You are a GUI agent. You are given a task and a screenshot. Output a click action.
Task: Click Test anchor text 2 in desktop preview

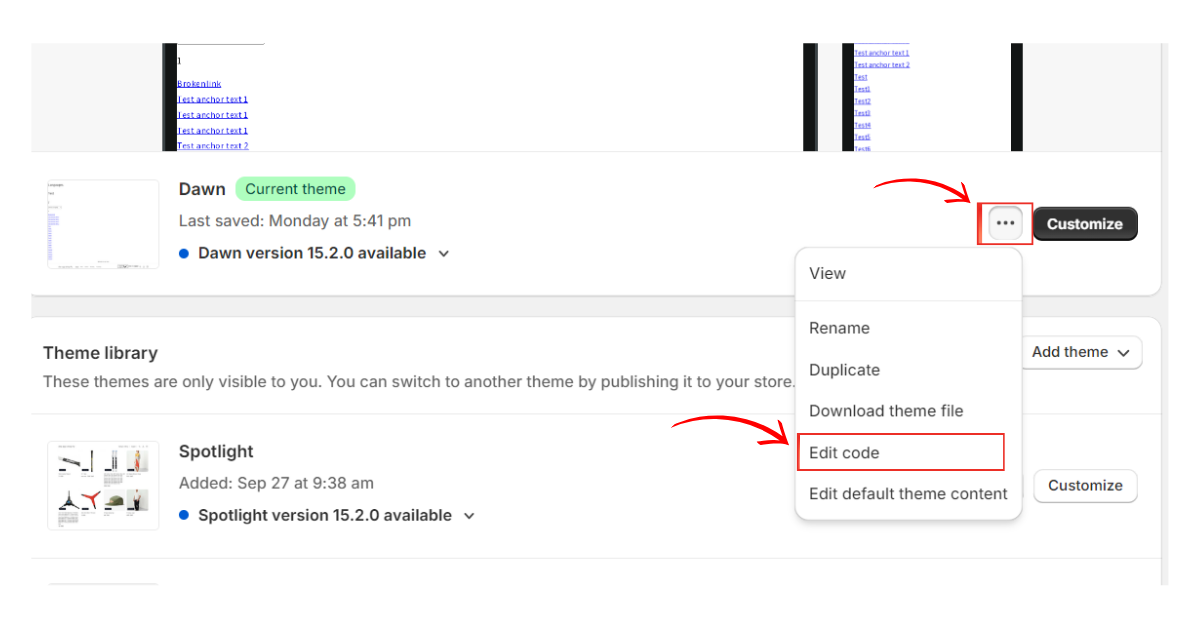(212, 146)
